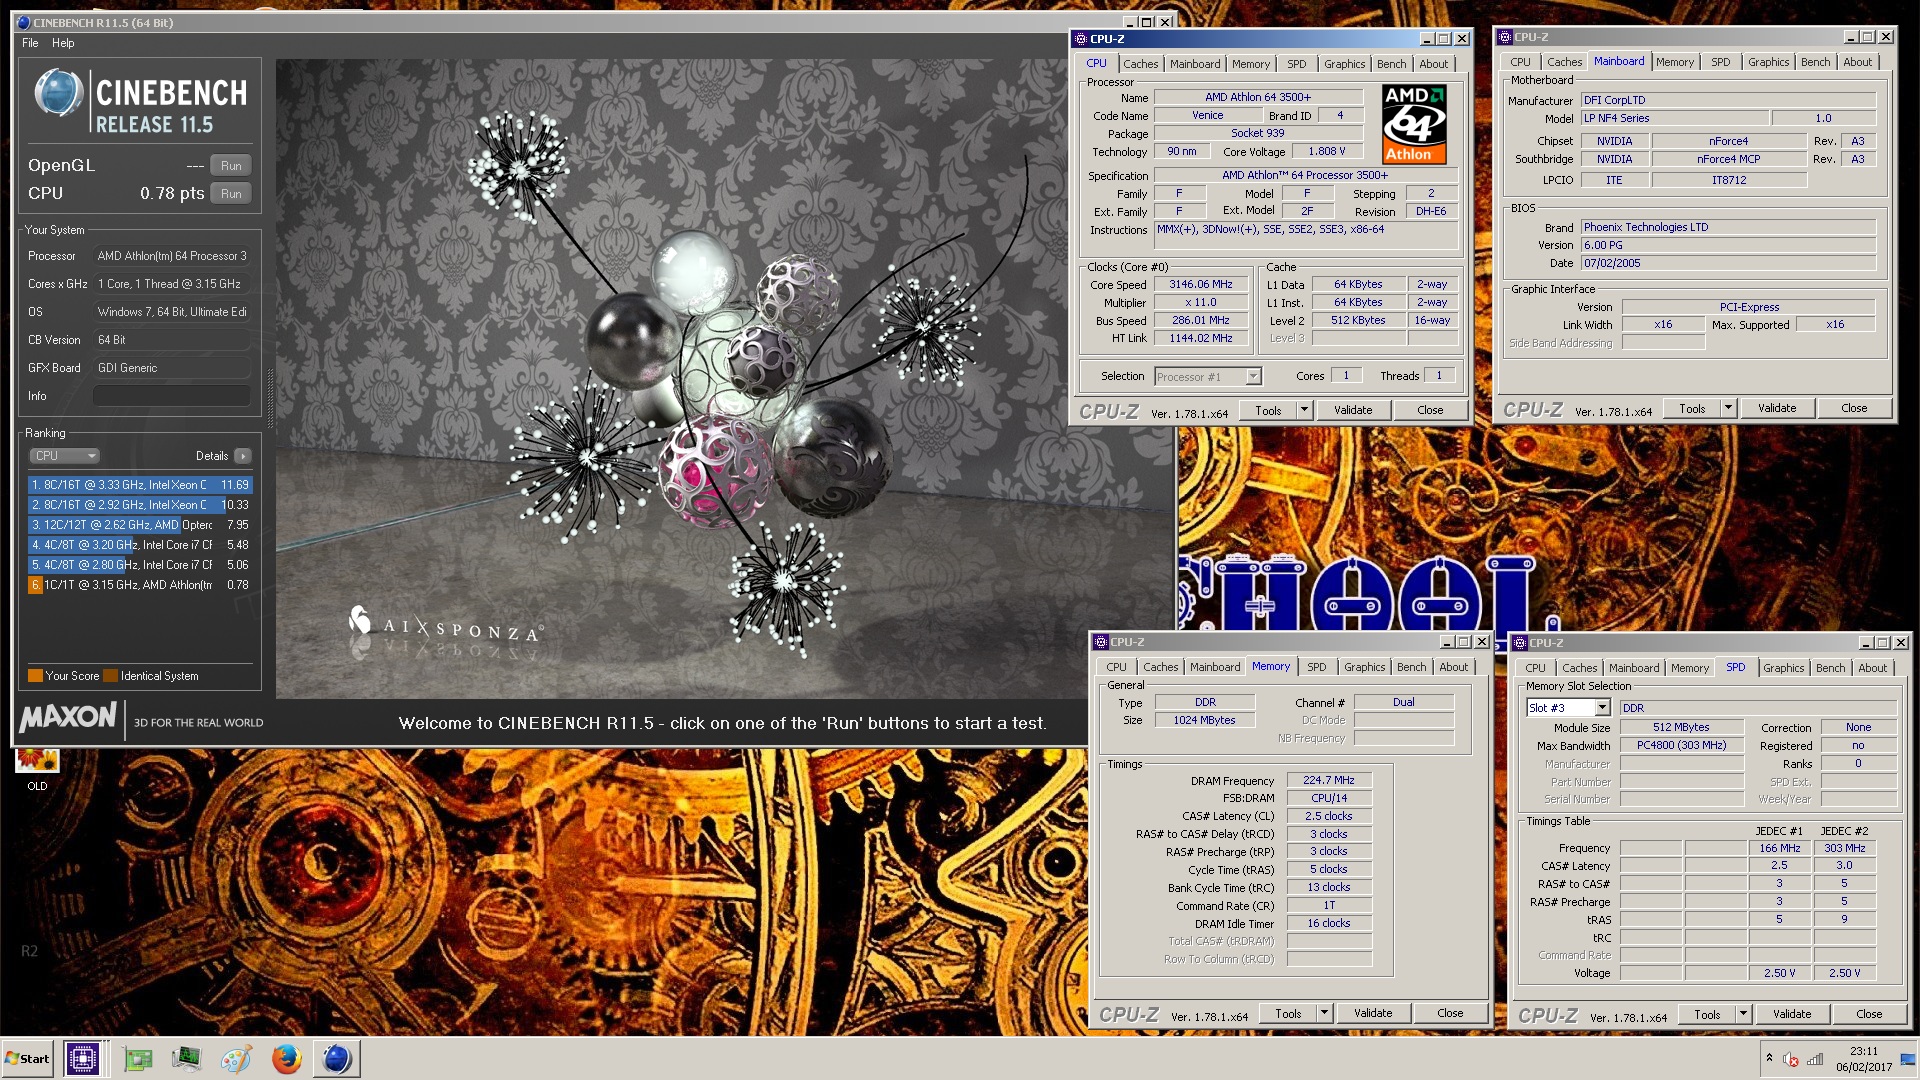Click Validate in SPD window

[1792, 1014]
